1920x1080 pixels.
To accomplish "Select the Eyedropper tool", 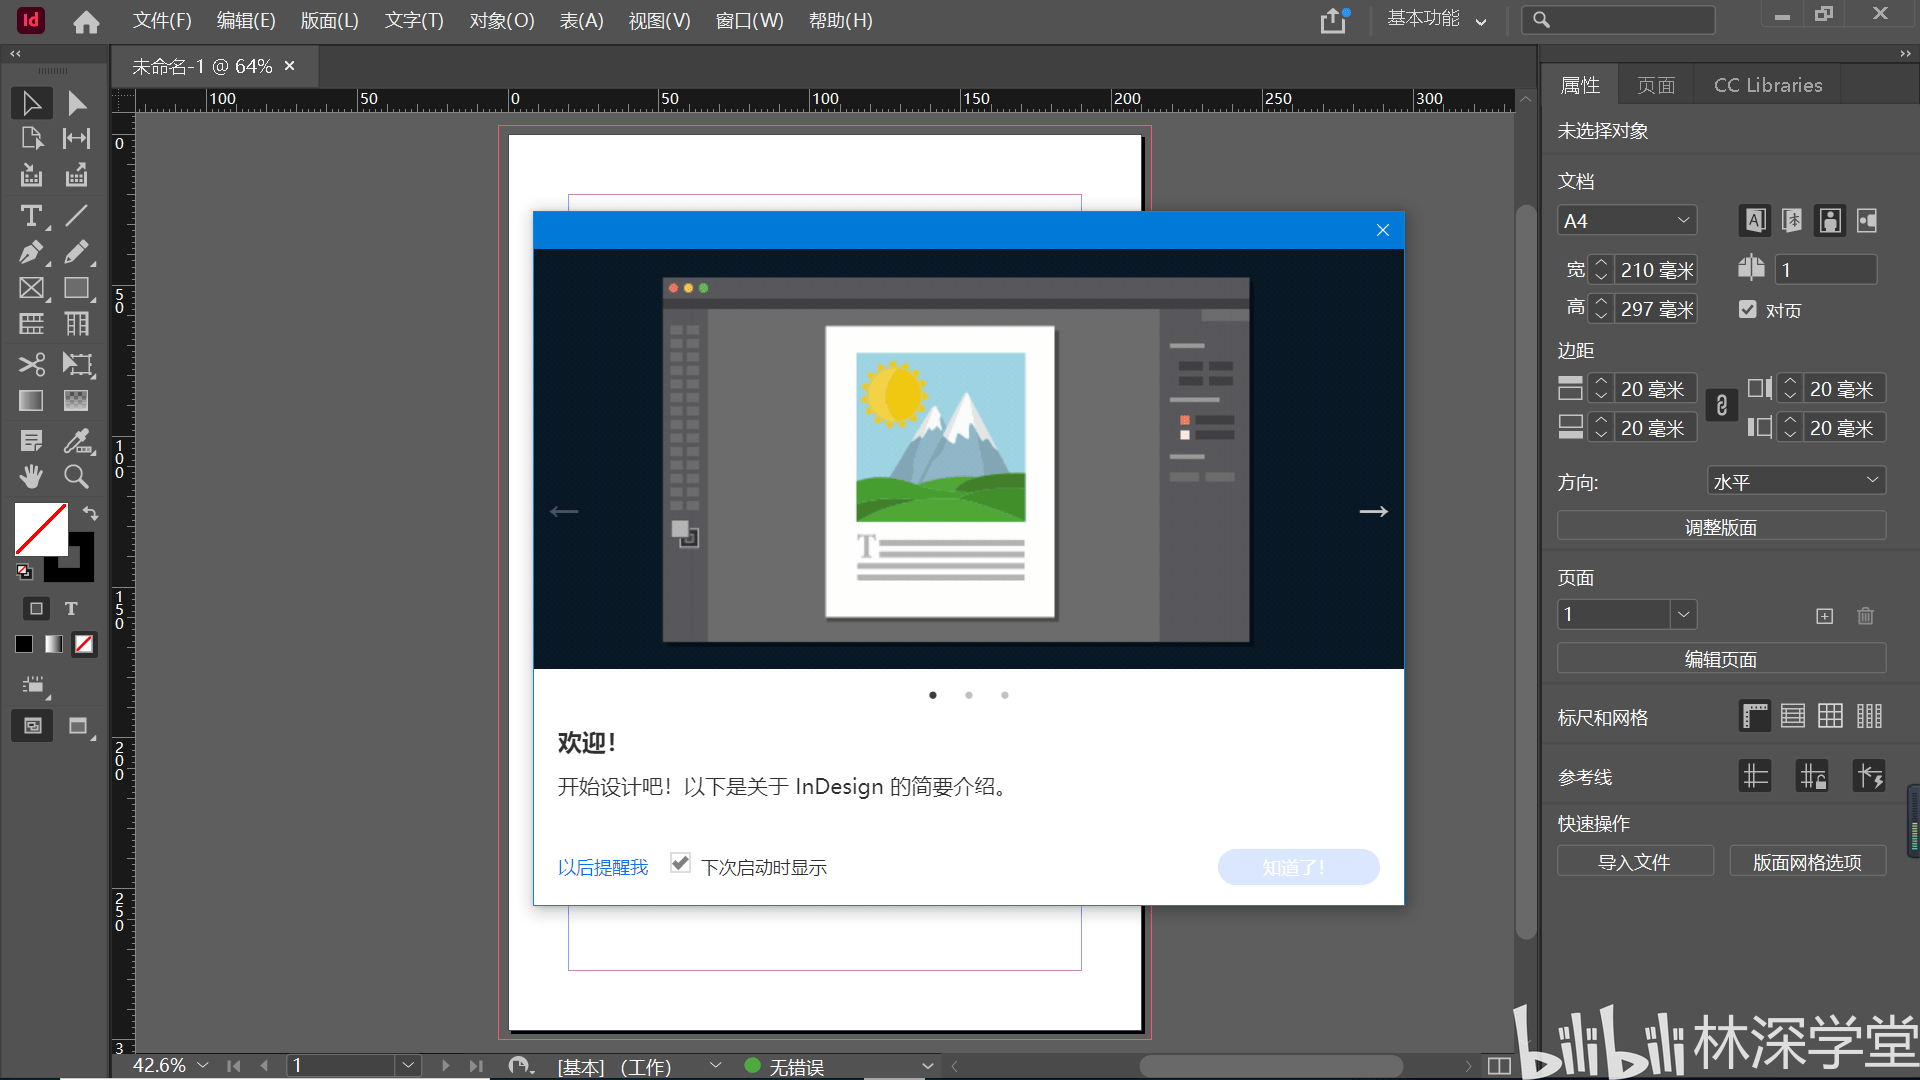I will coord(77,440).
